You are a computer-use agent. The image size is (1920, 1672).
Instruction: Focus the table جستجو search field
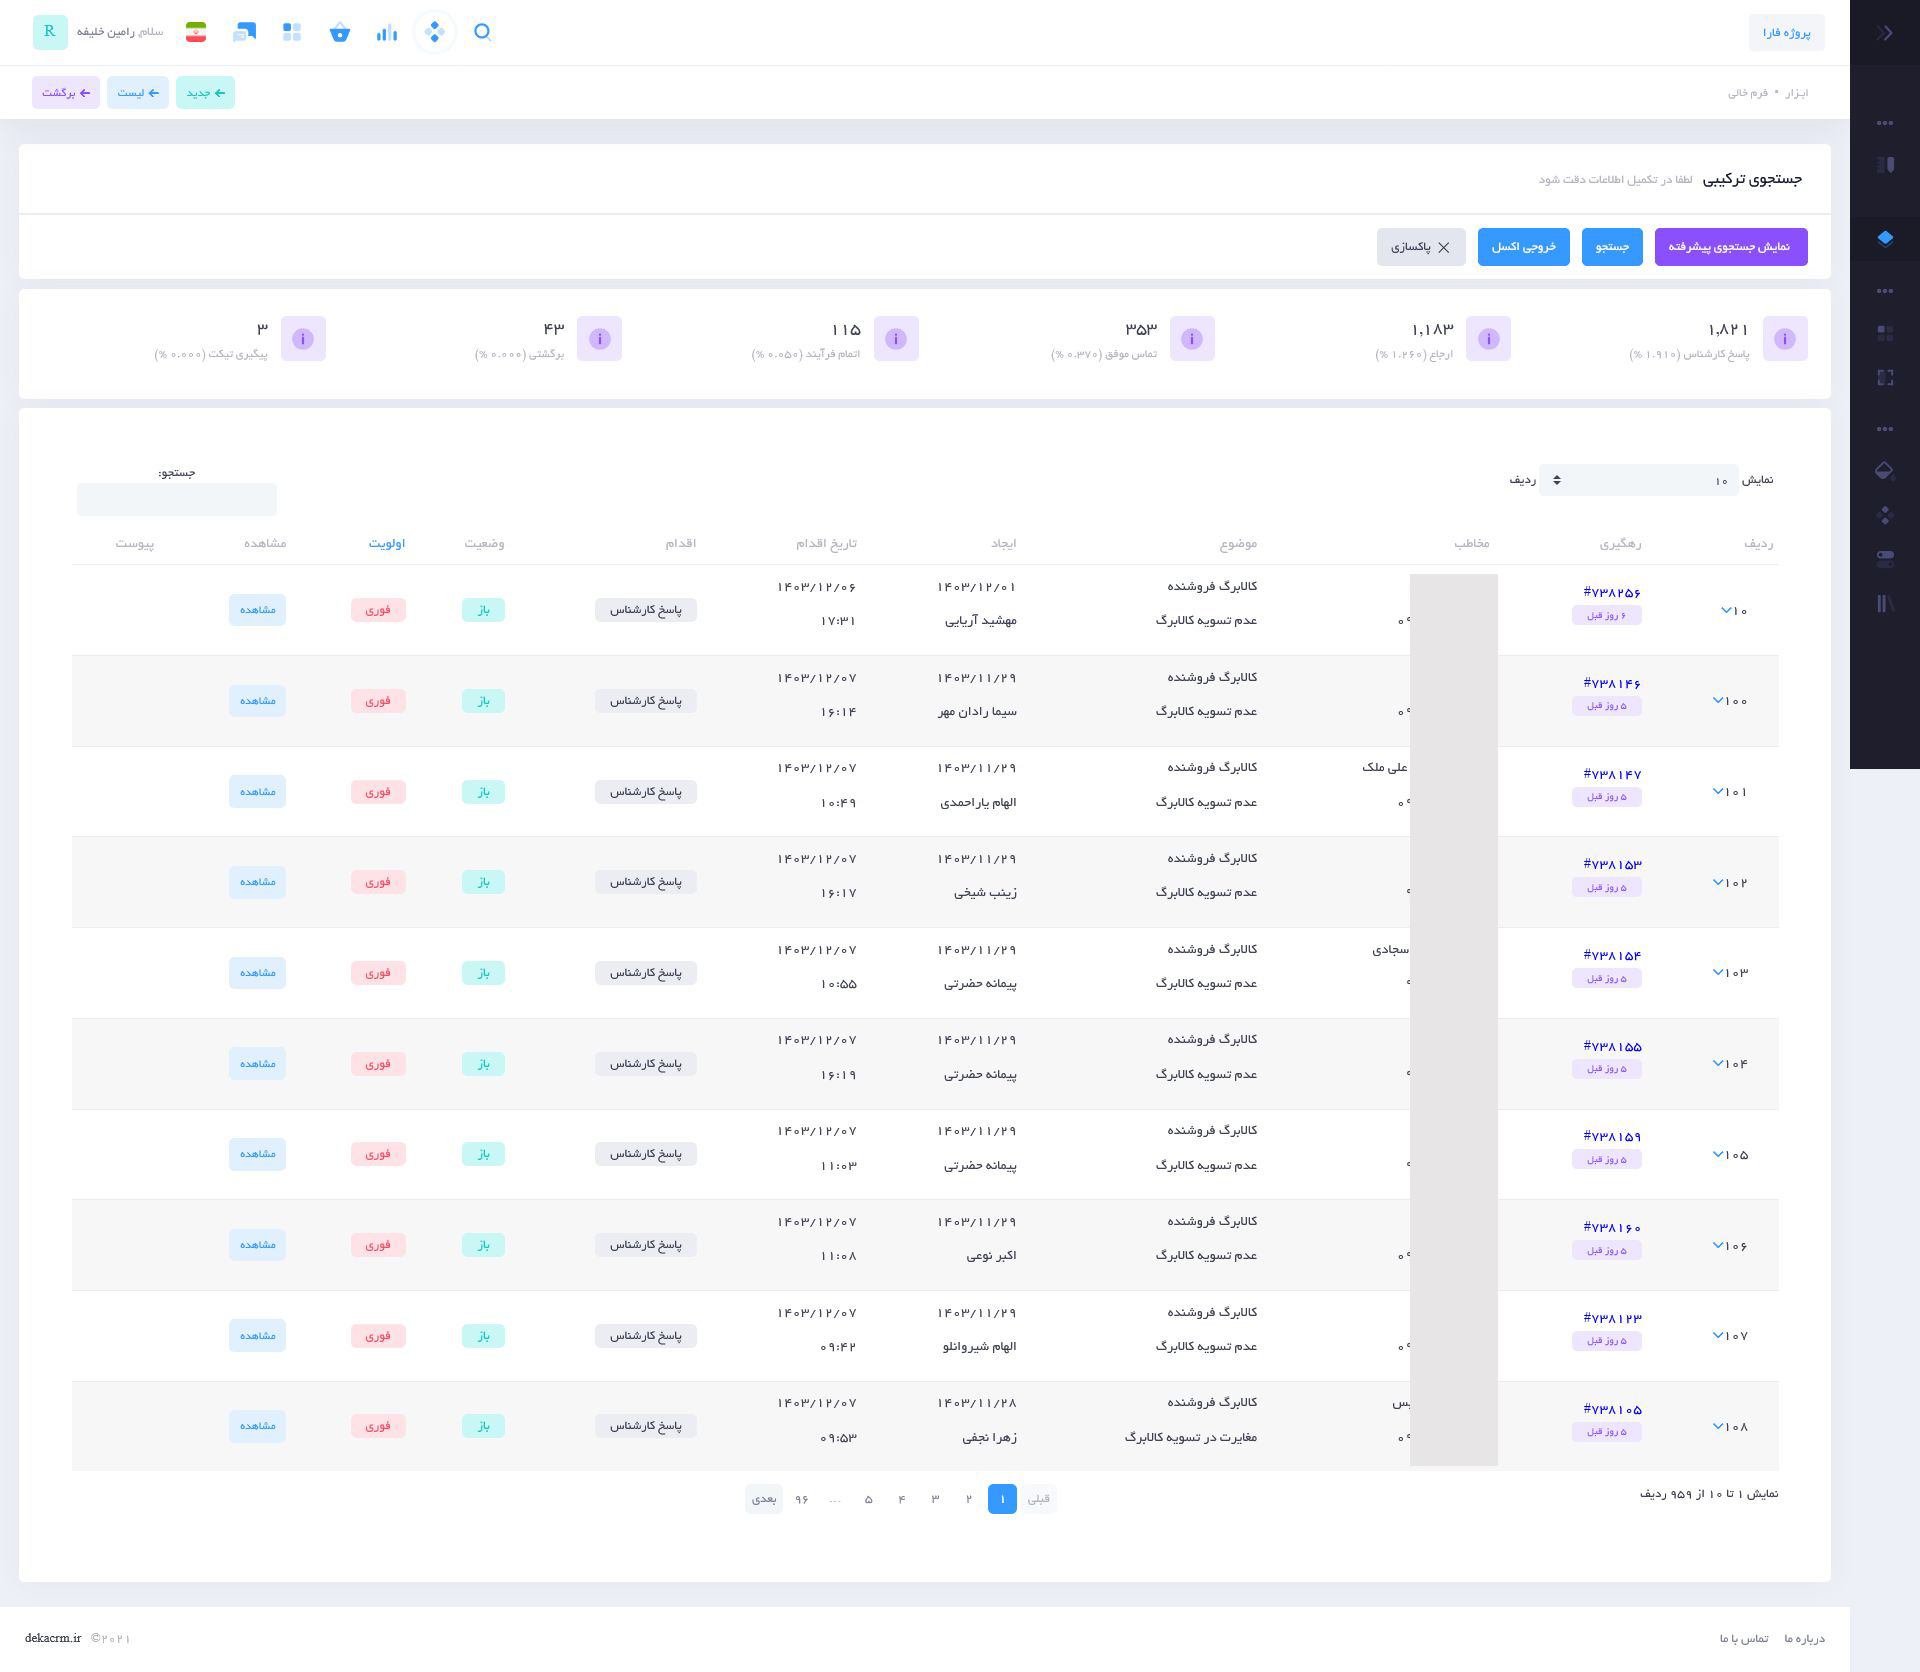177,499
